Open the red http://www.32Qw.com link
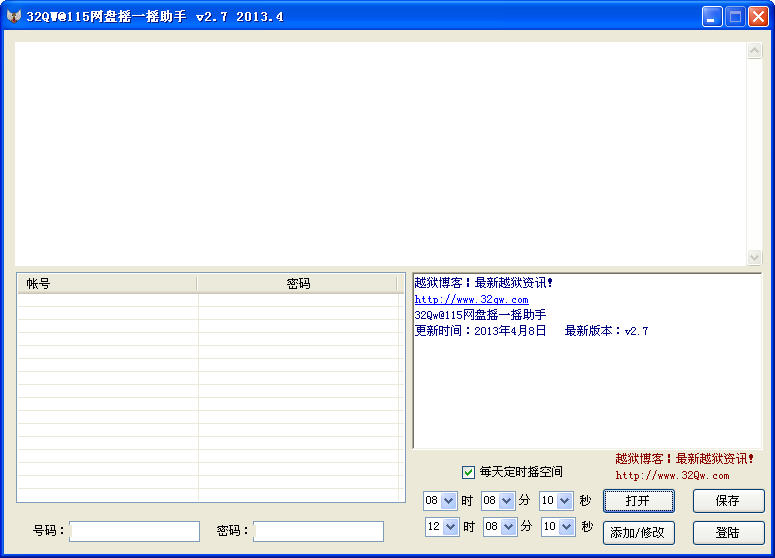This screenshot has width=775, height=558. coord(672,476)
